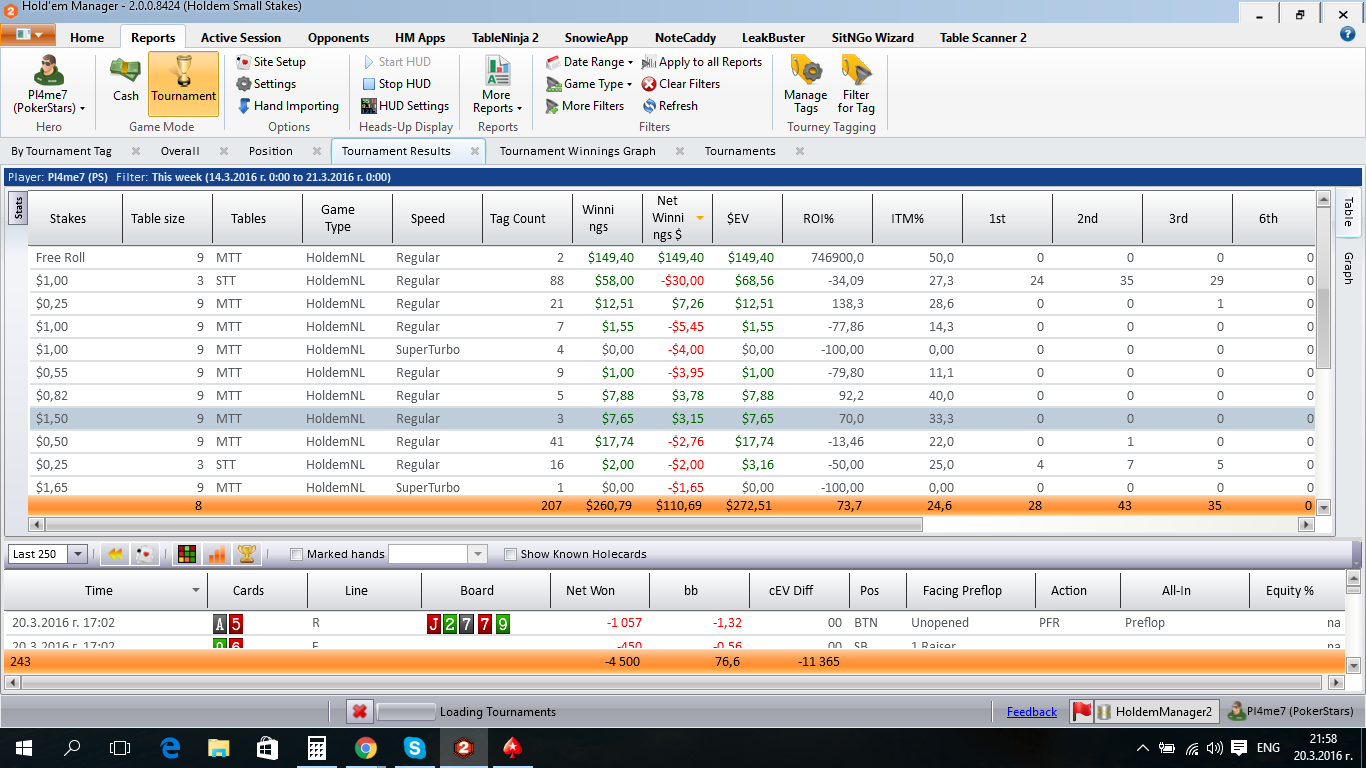Open the Date Range dropdown
This screenshot has width=1366, height=768.
tap(589, 62)
